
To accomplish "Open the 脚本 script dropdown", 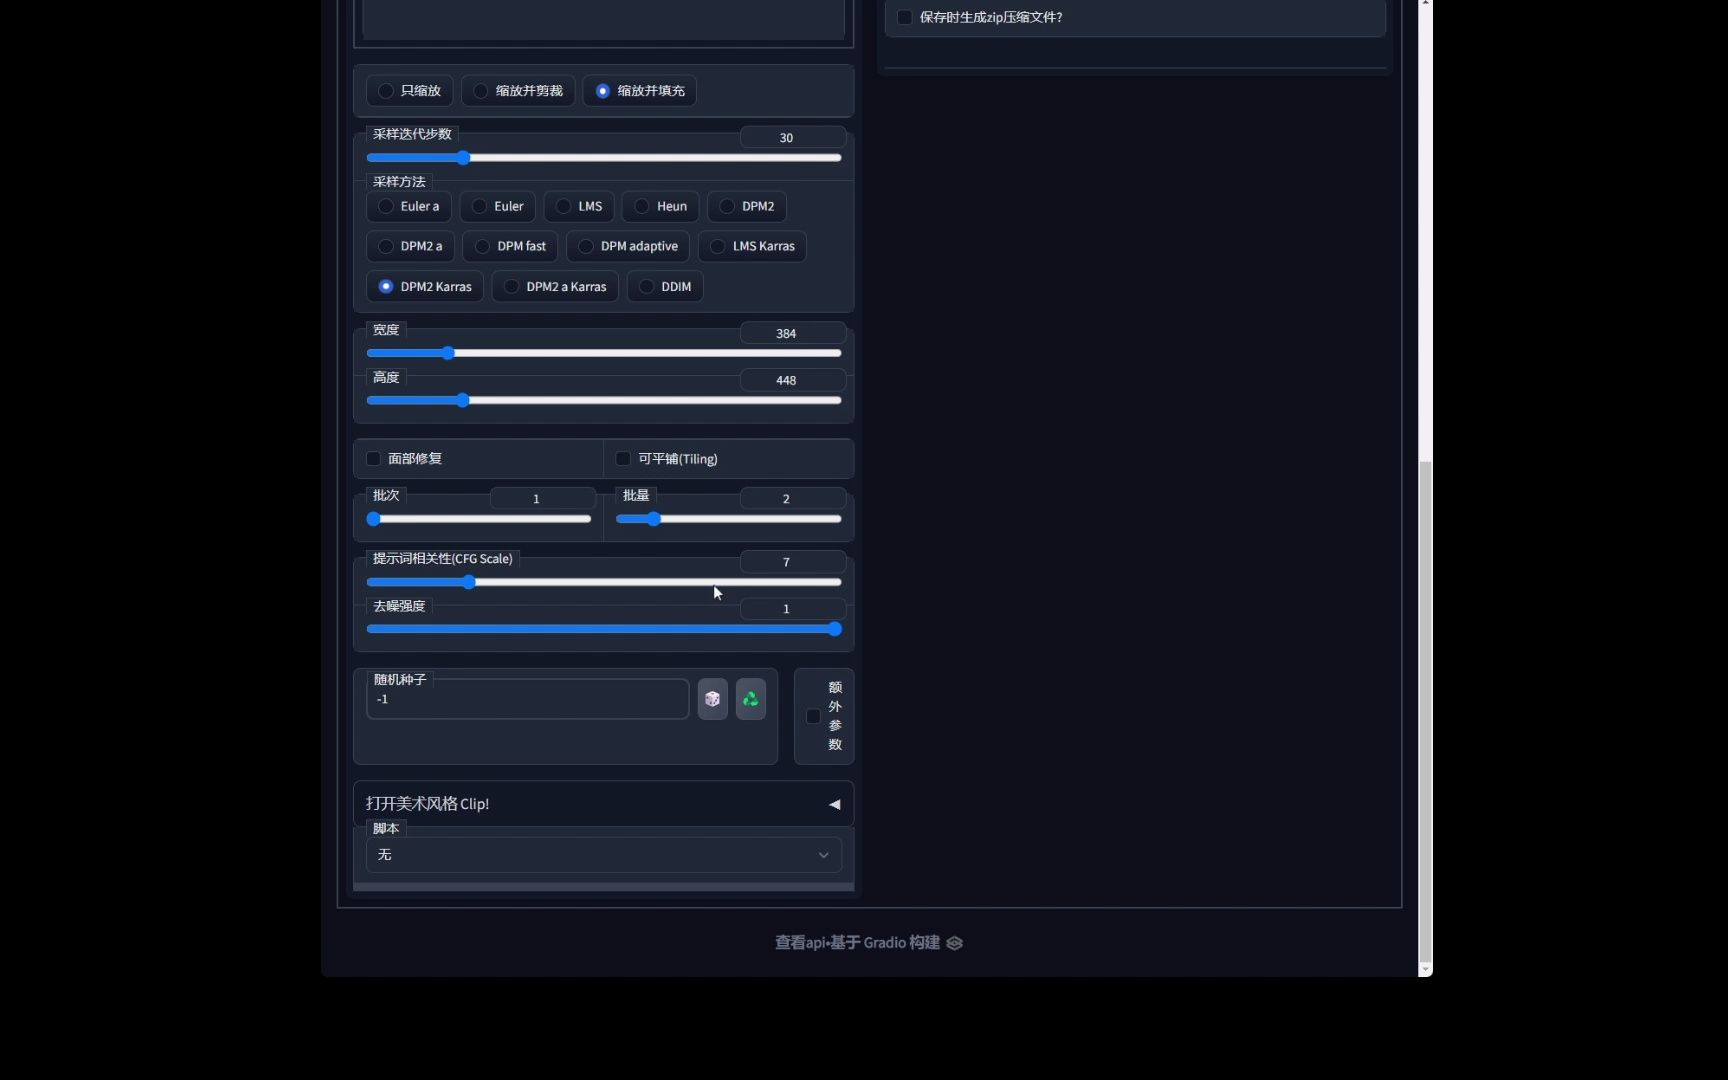I will (604, 855).
